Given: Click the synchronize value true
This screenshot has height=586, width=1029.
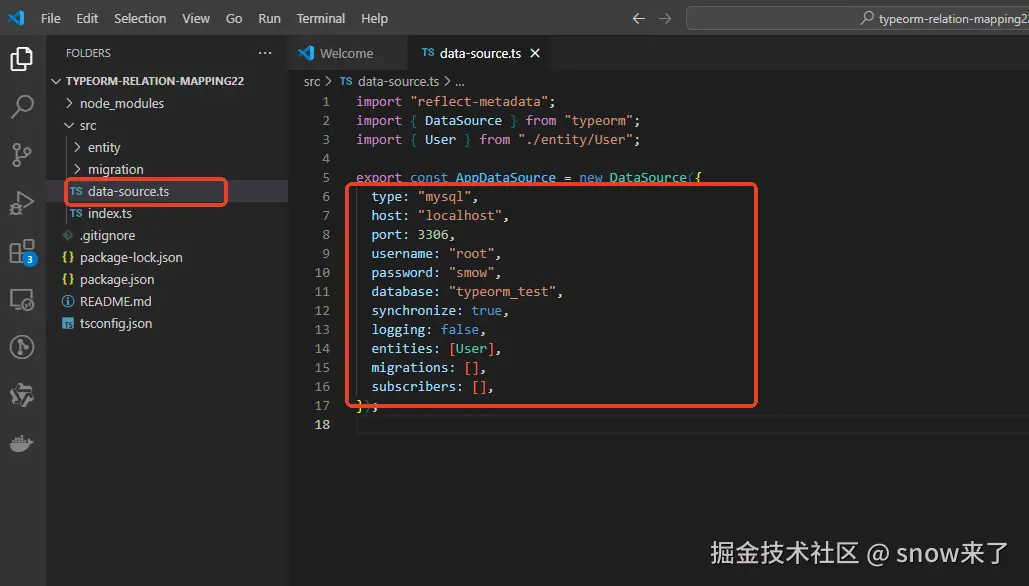Looking at the screenshot, I should [486, 311].
